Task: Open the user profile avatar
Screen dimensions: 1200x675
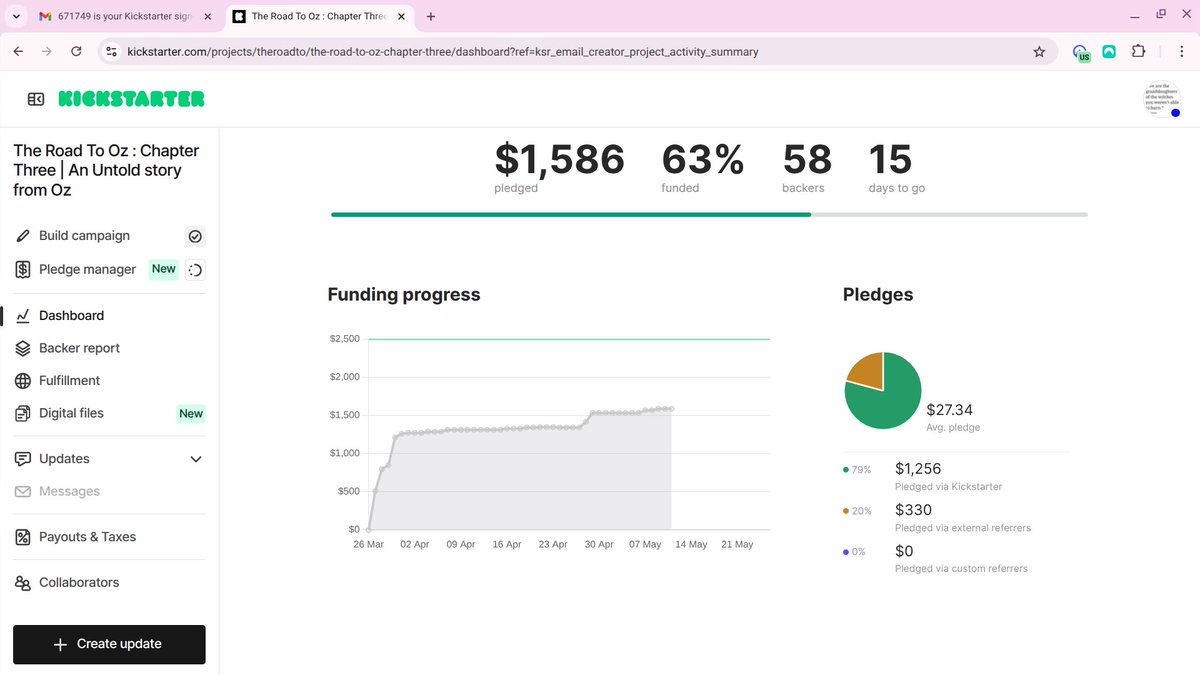Action: 1162,99
